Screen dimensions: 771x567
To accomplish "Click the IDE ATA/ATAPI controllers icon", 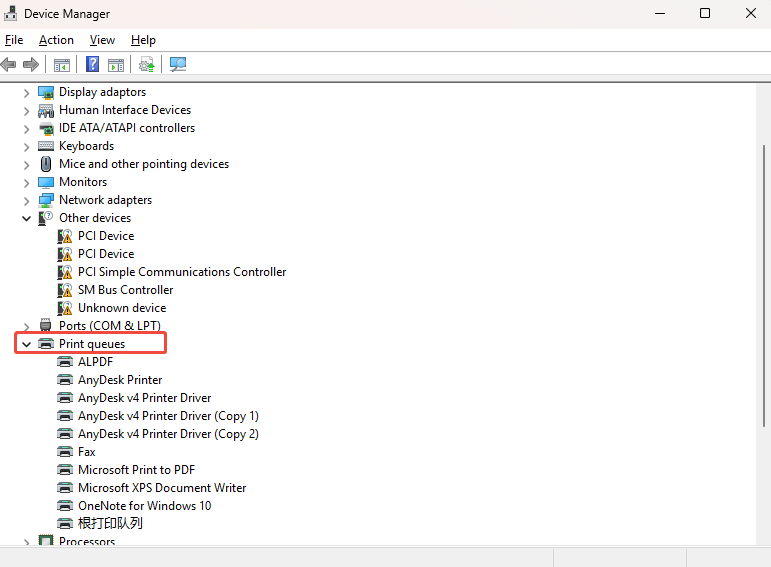I will 46,128.
